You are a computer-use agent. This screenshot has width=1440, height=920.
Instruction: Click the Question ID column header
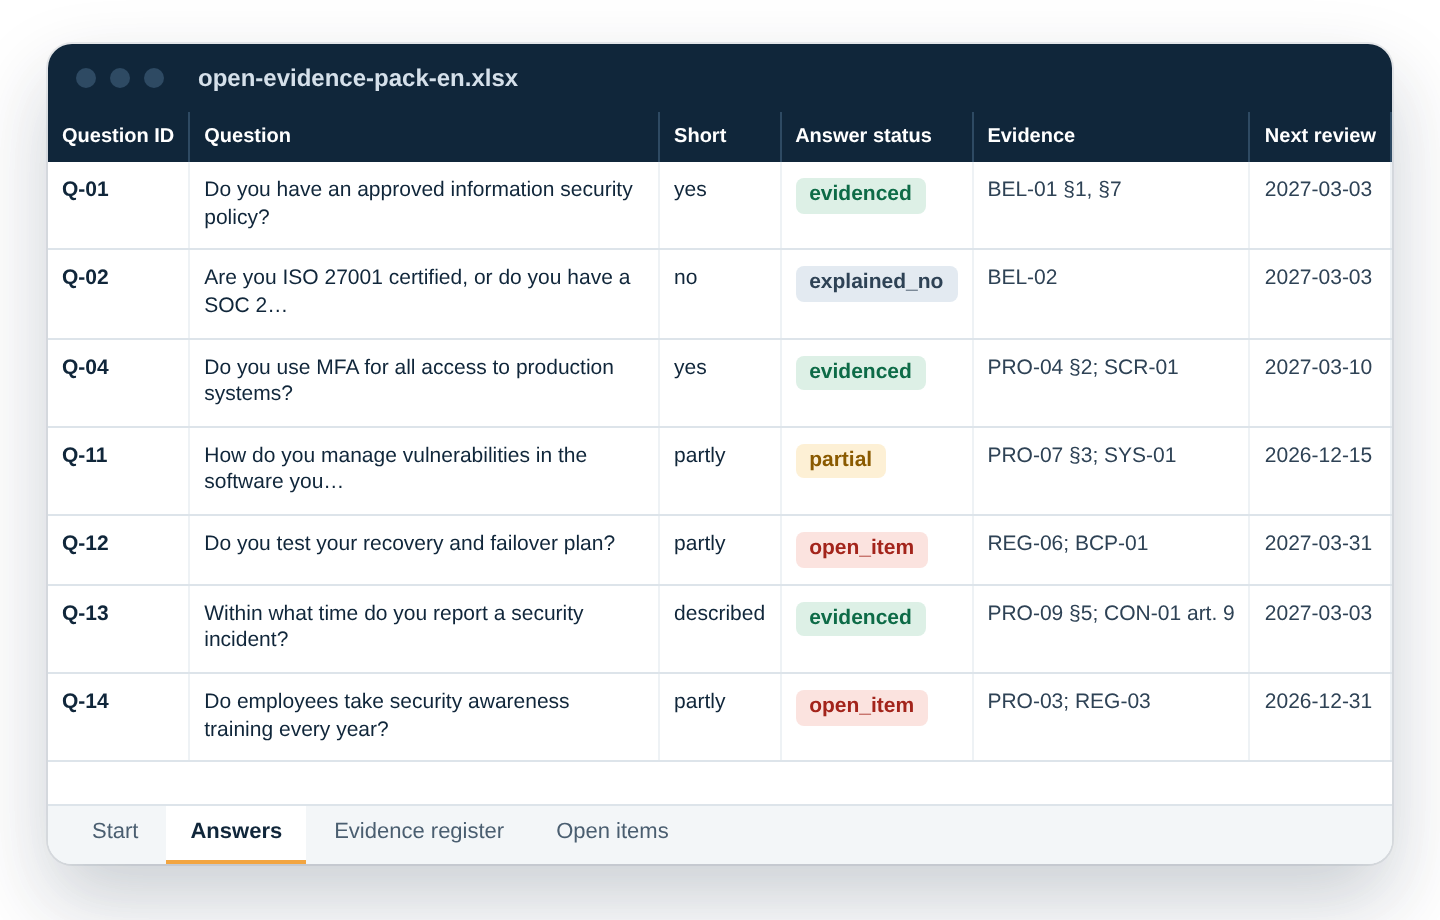118,136
